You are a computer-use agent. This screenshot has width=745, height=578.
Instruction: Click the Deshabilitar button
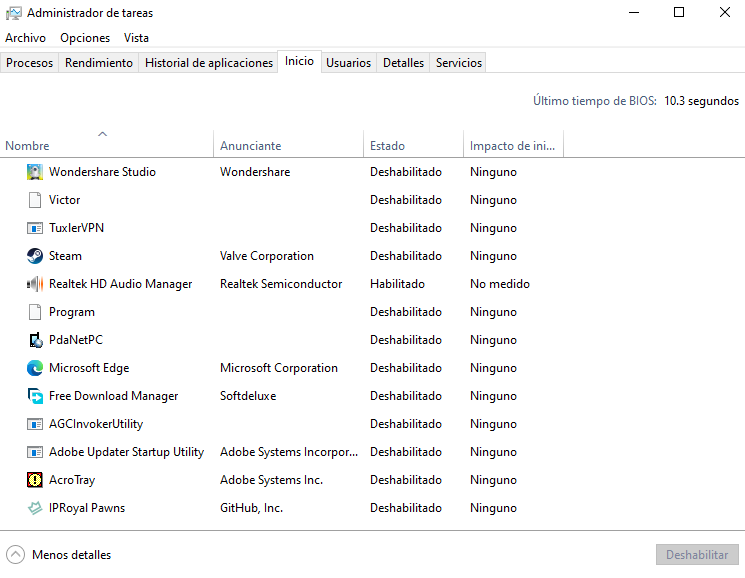[697, 555]
